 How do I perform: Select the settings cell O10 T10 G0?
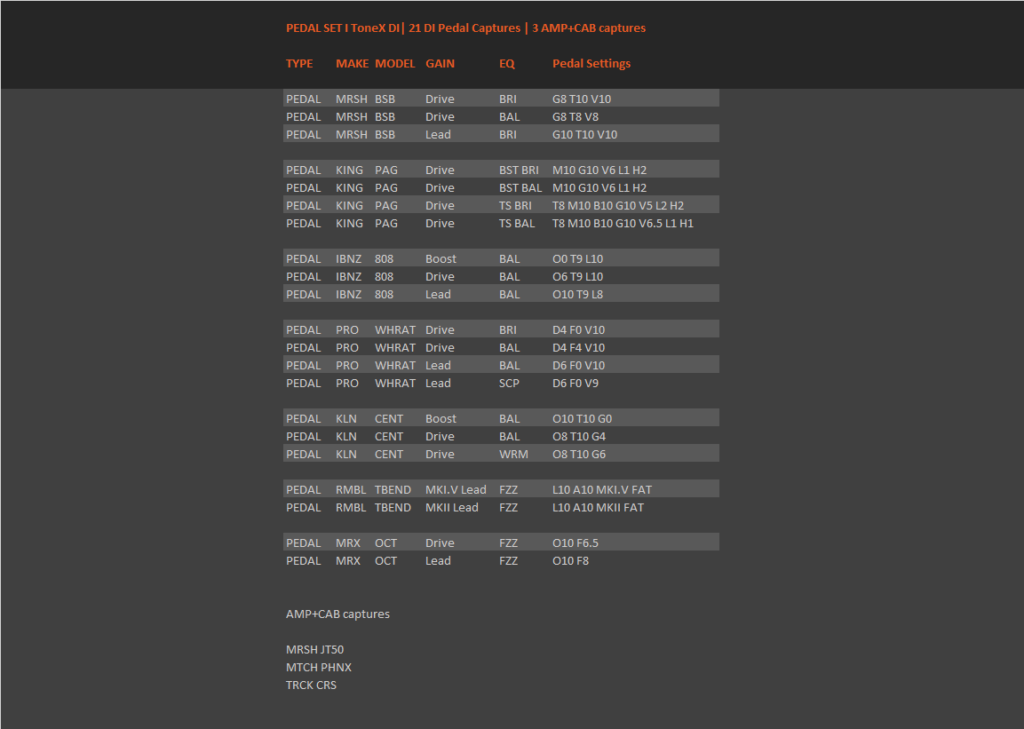point(583,419)
